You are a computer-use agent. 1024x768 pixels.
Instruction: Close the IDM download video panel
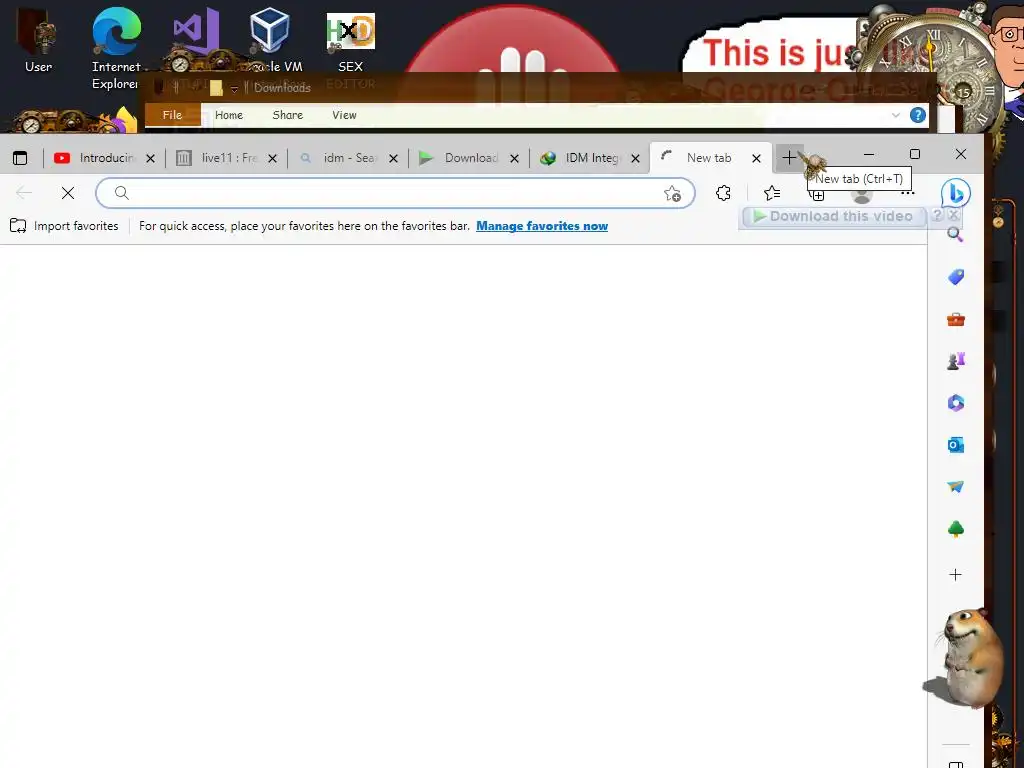click(953, 215)
